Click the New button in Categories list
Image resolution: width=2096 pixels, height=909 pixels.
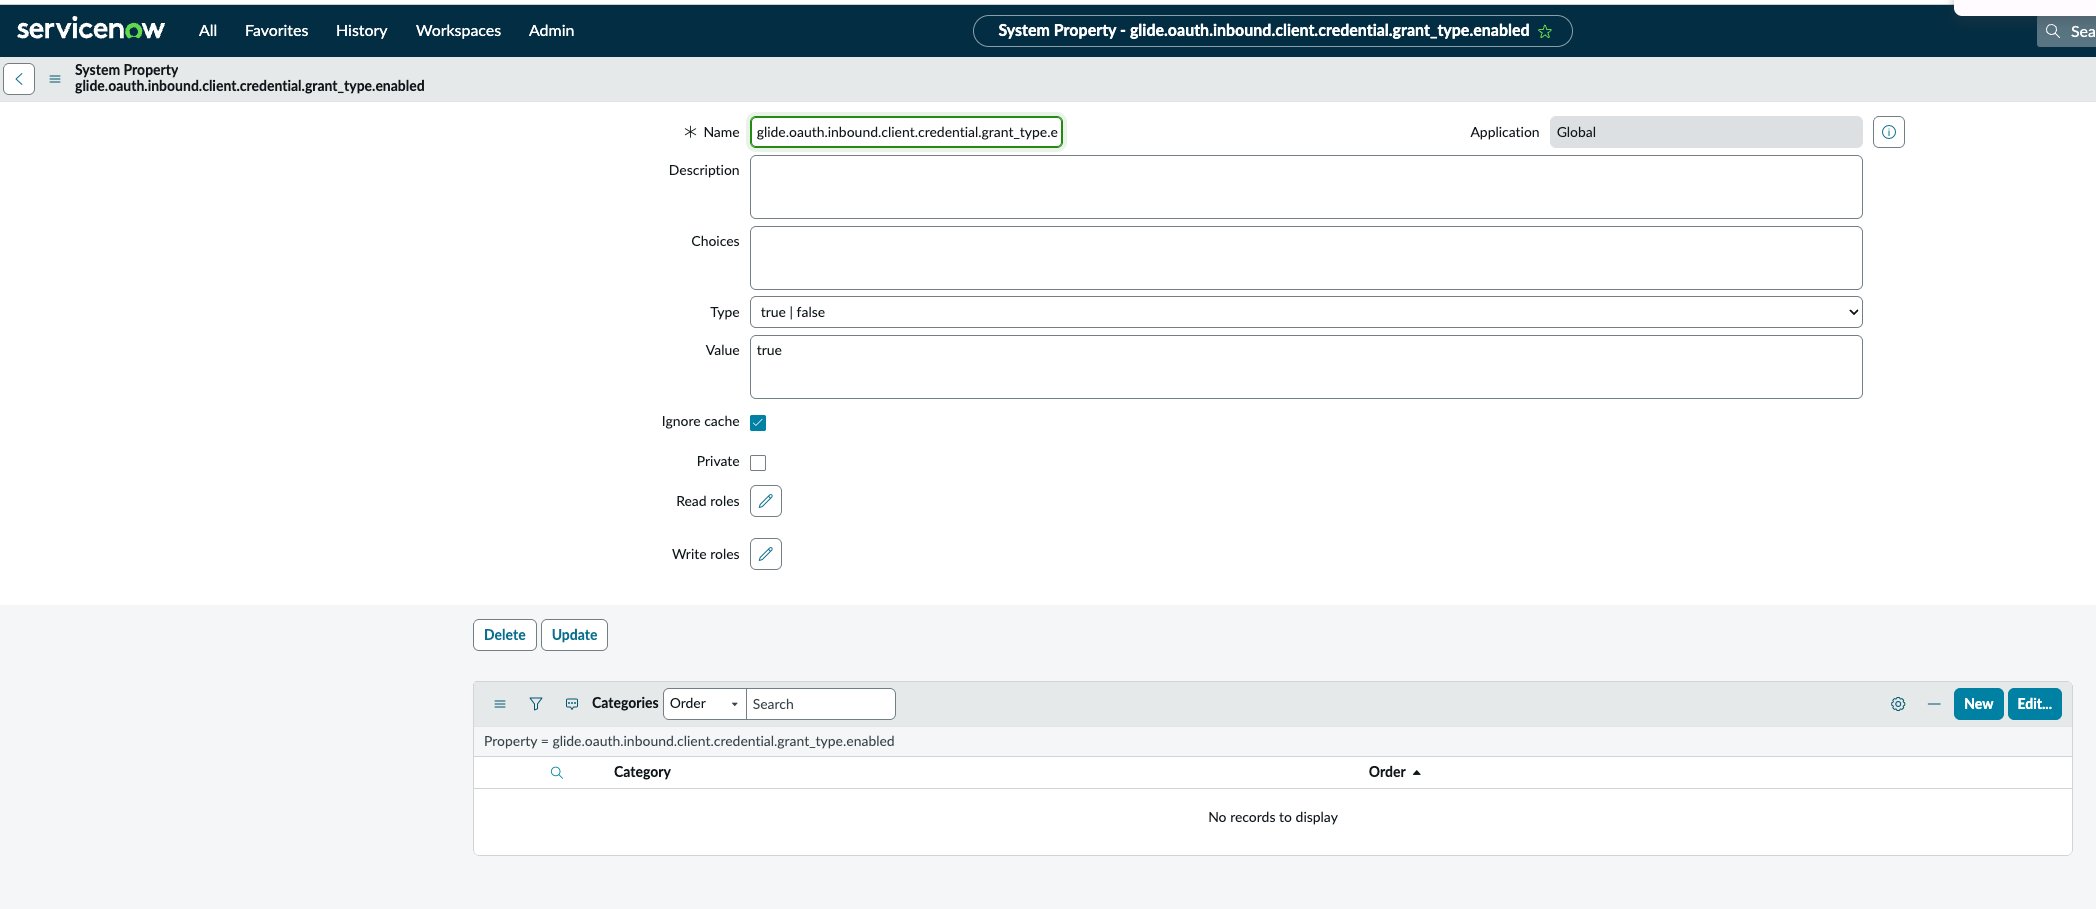tap(1977, 703)
